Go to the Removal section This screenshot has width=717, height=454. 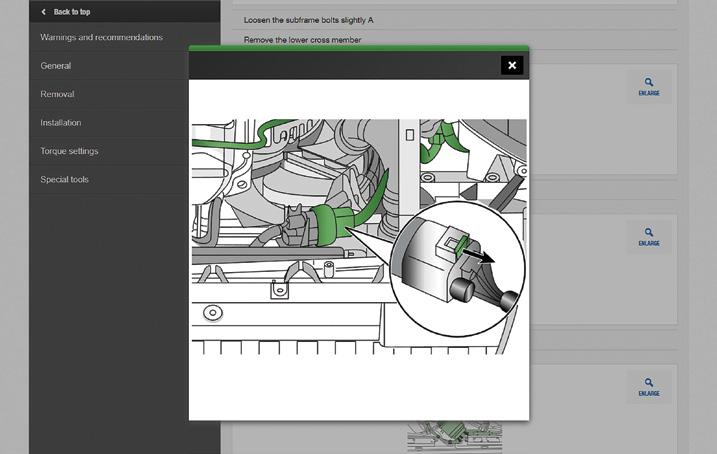(57, 94)
